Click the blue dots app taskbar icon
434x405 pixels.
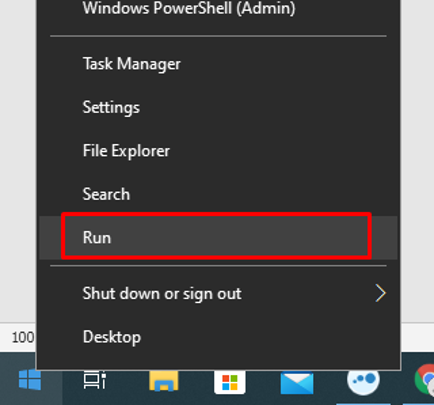pos(363,380)
